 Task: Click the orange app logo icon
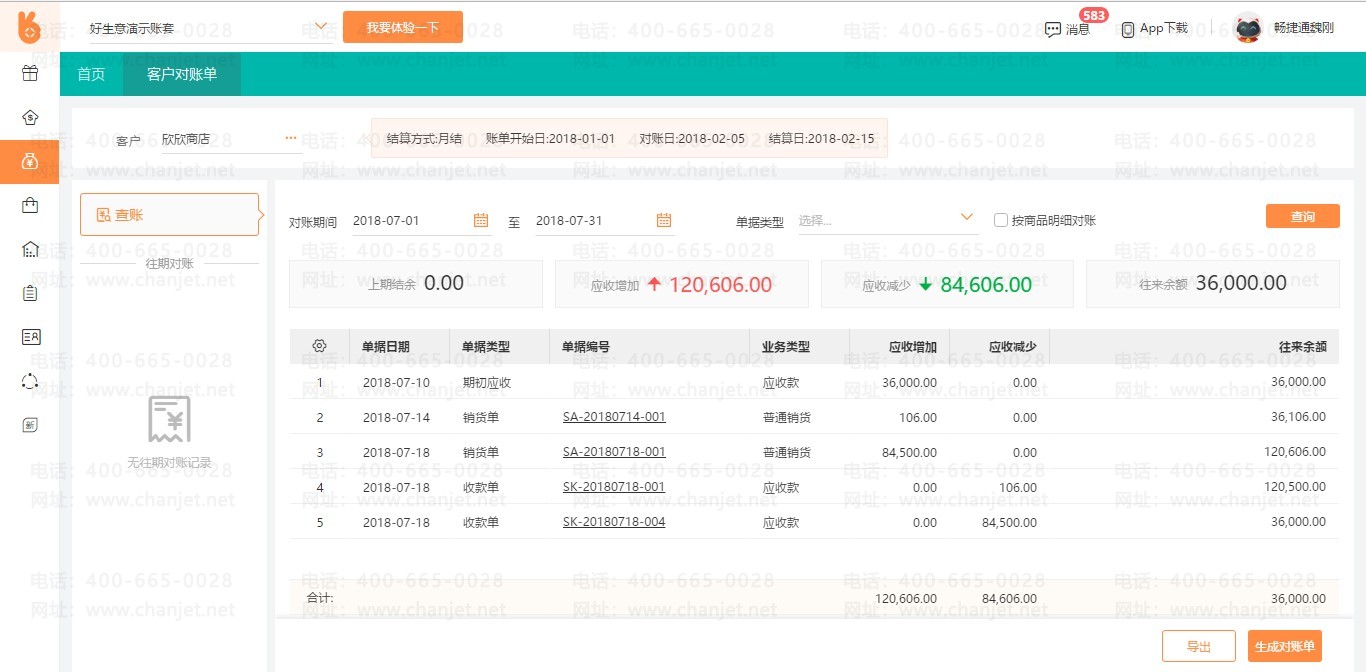[x=30, y=28]
